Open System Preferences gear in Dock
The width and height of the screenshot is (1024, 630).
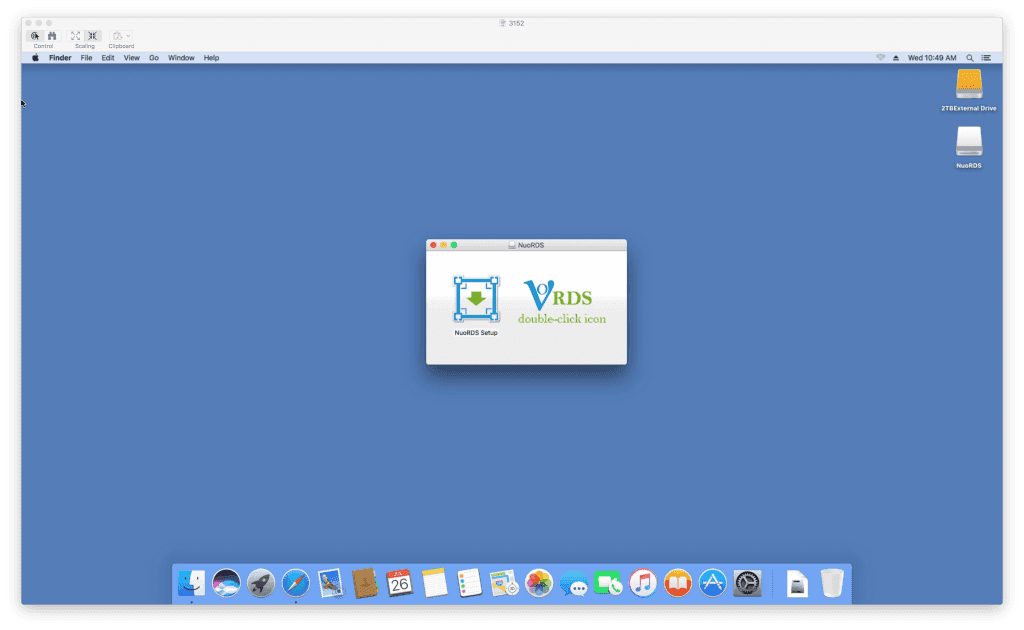pyautogui.click(x=747, y=583)
